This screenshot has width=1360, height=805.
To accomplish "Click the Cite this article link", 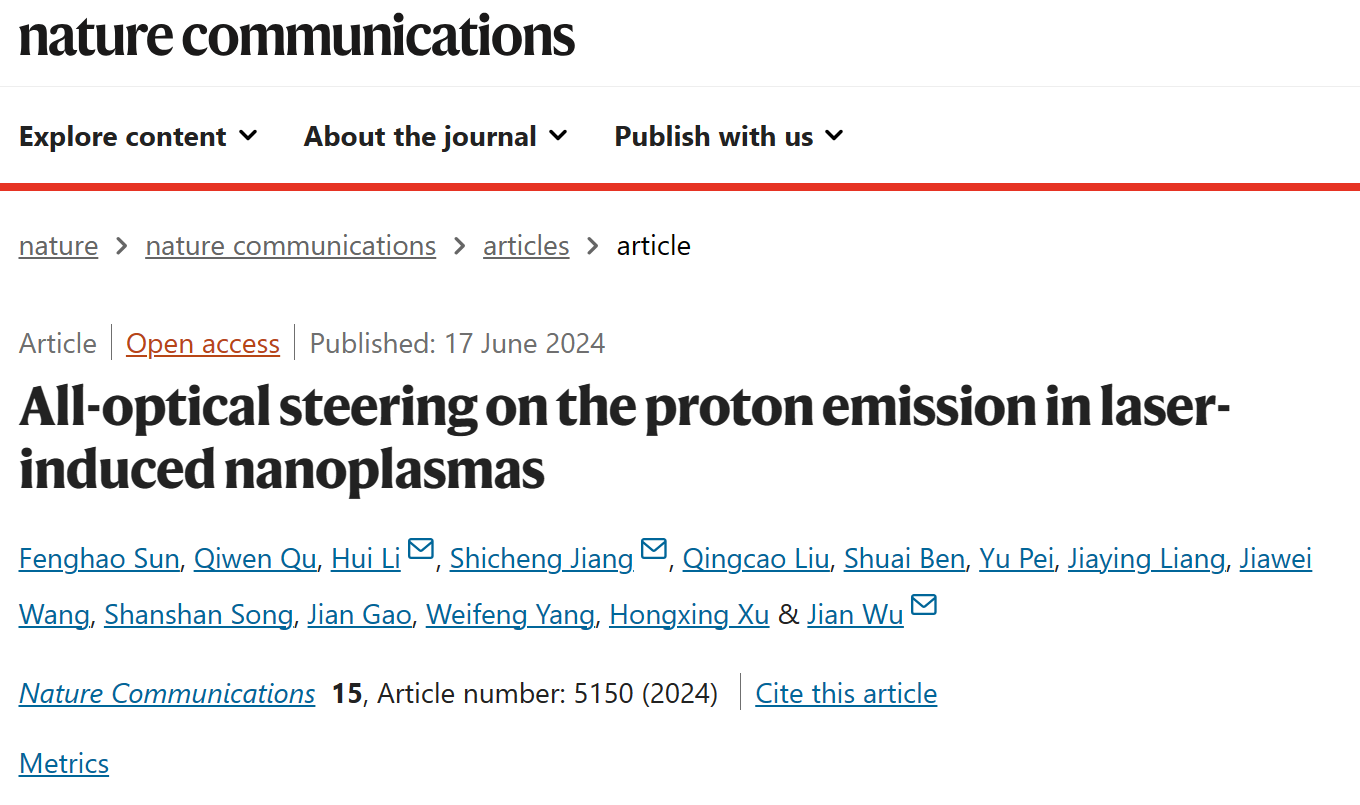I will 846,694.
